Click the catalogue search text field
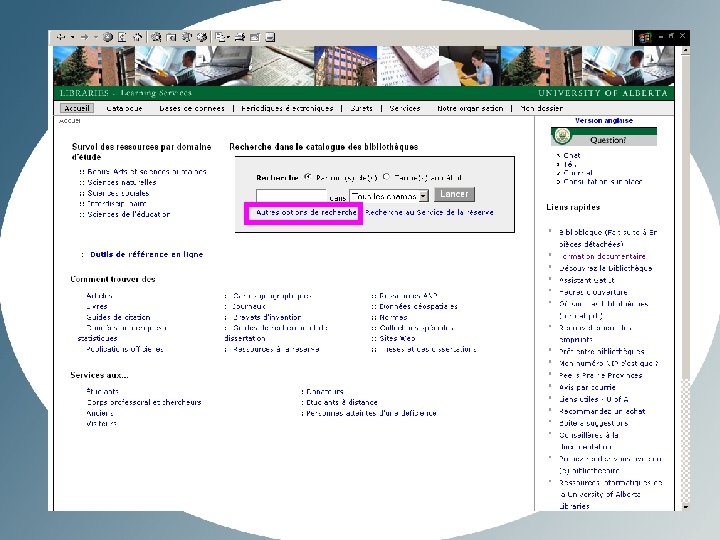The width and height of the screenshot is (720, 540). pos(291,196)
